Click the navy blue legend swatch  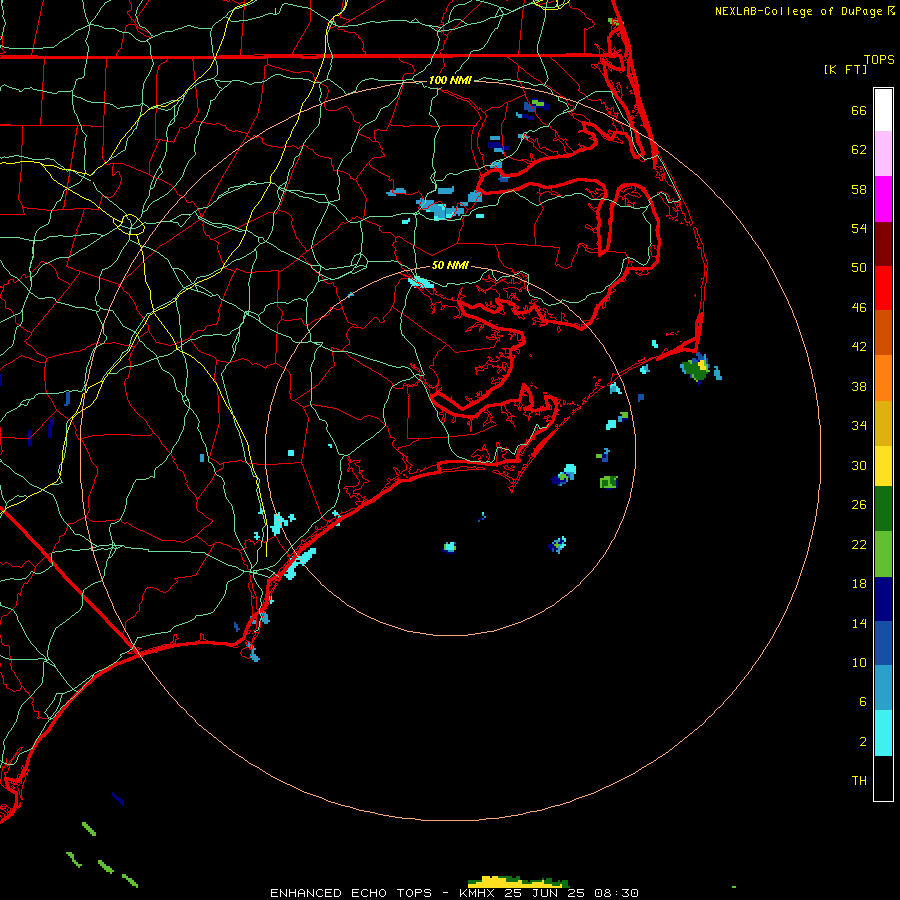click(883, 599)
